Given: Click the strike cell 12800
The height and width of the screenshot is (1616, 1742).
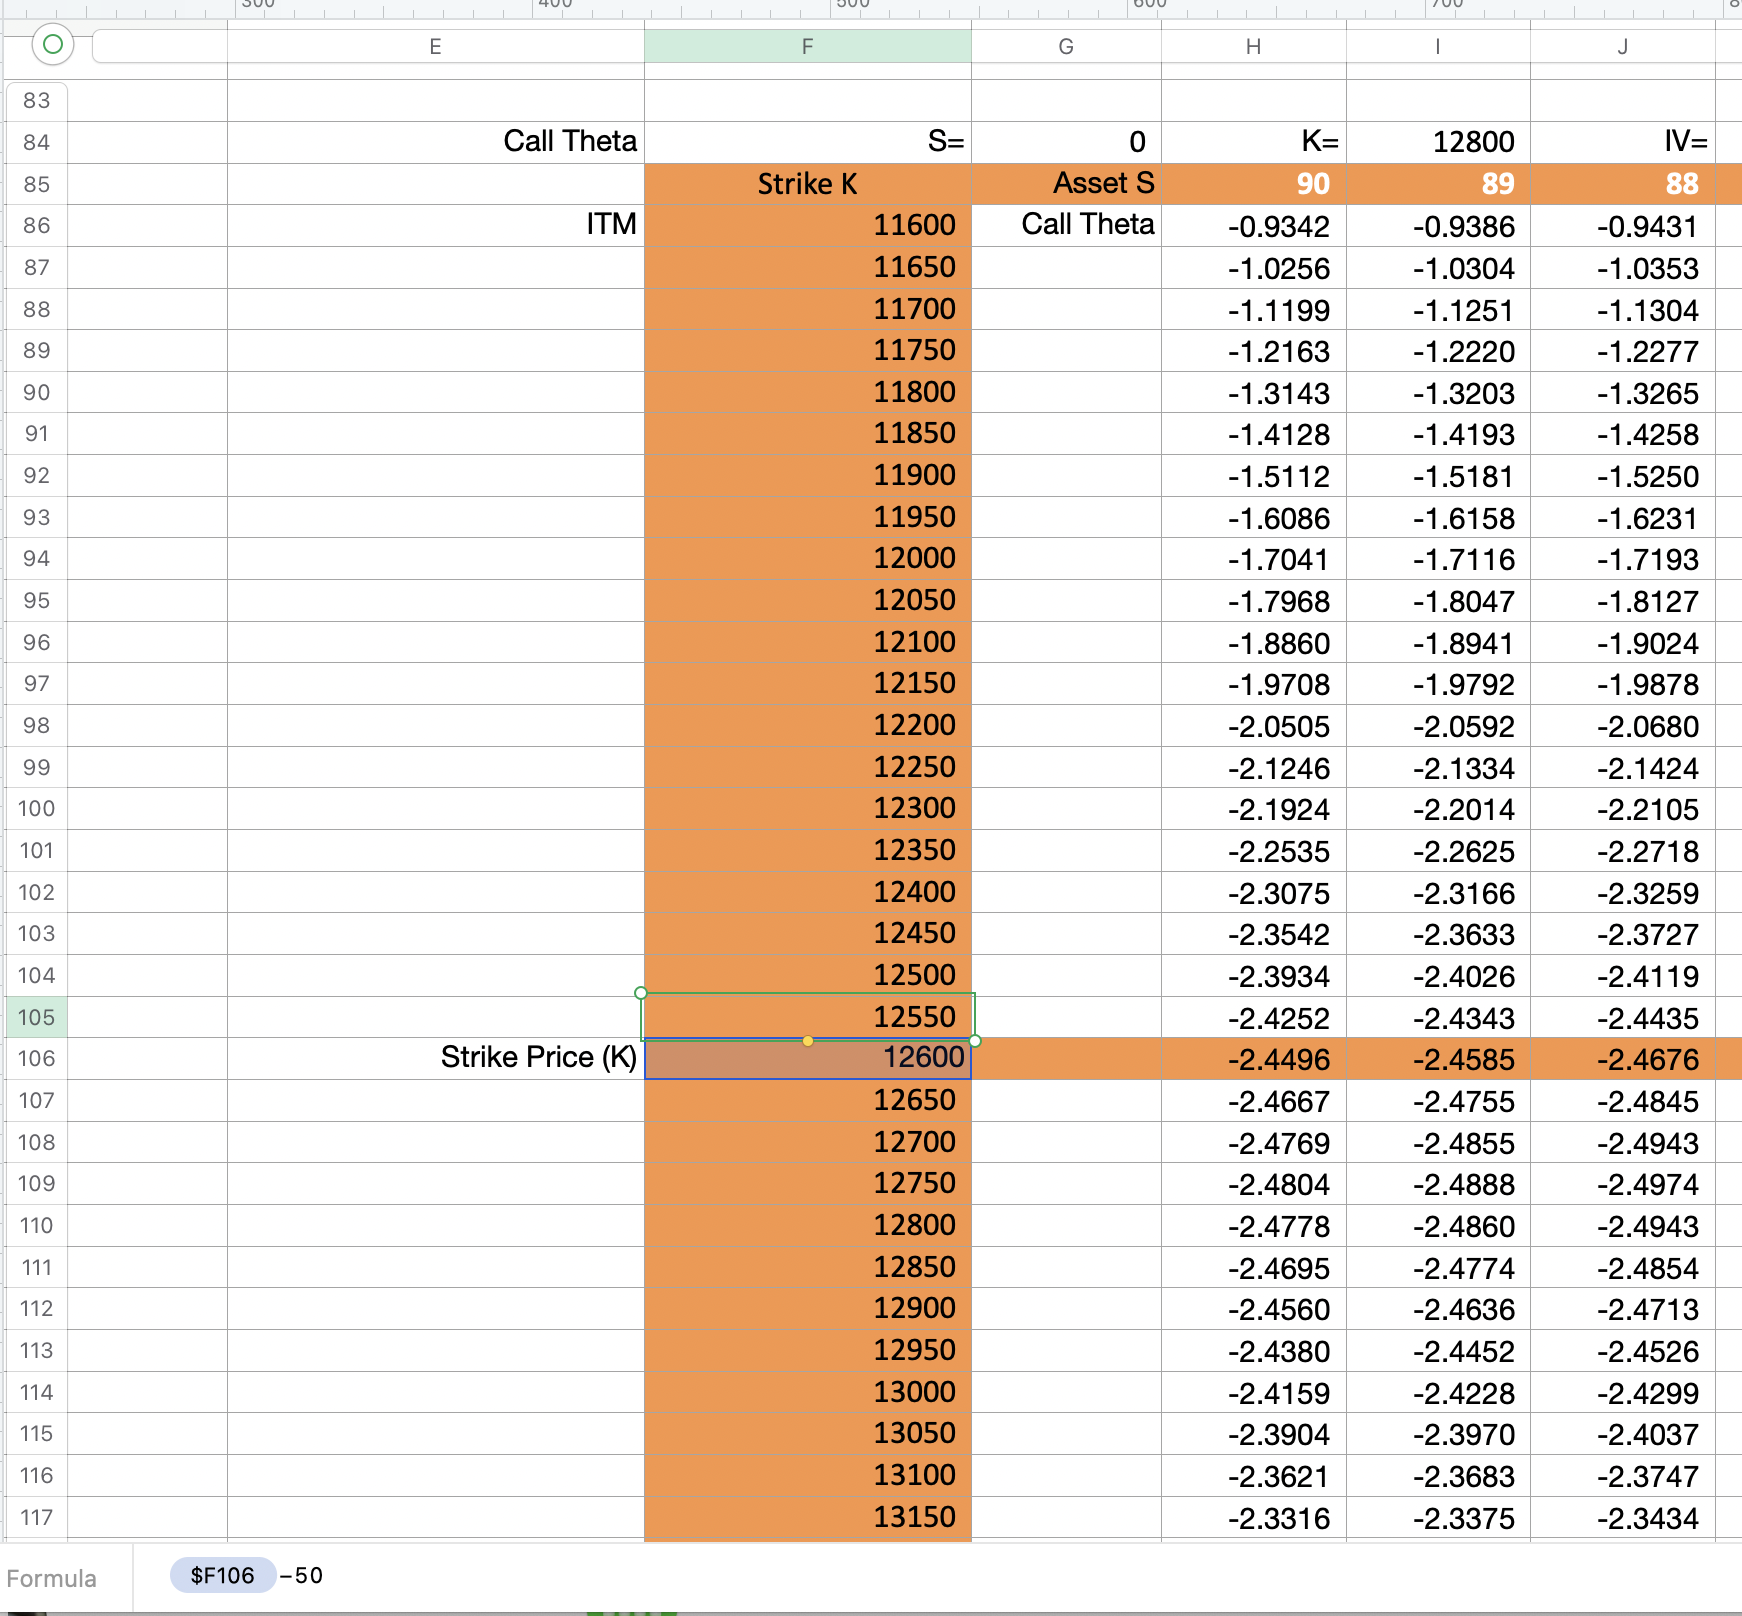Looking at the screenshot, I should [x=808, y=1225].
